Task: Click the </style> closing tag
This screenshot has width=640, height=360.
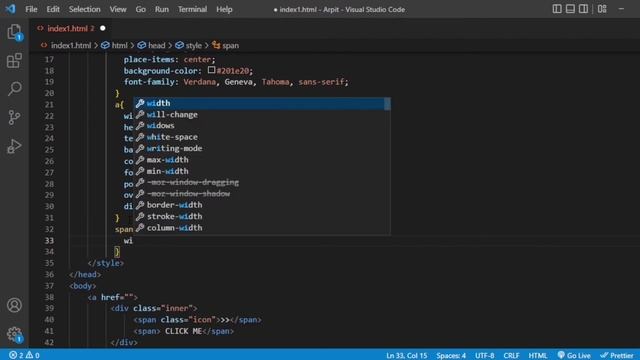Action: pyautogui.click(x=106, y=263)
